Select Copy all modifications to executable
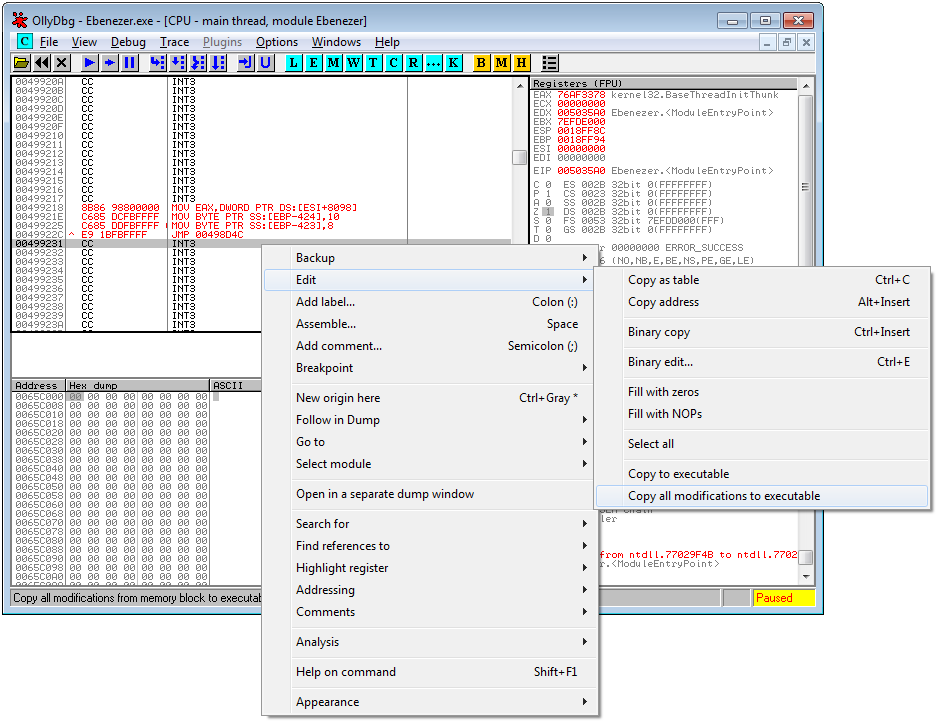This screenshot has width=940, height=721. pyautogui.click(x=762, y=496)
